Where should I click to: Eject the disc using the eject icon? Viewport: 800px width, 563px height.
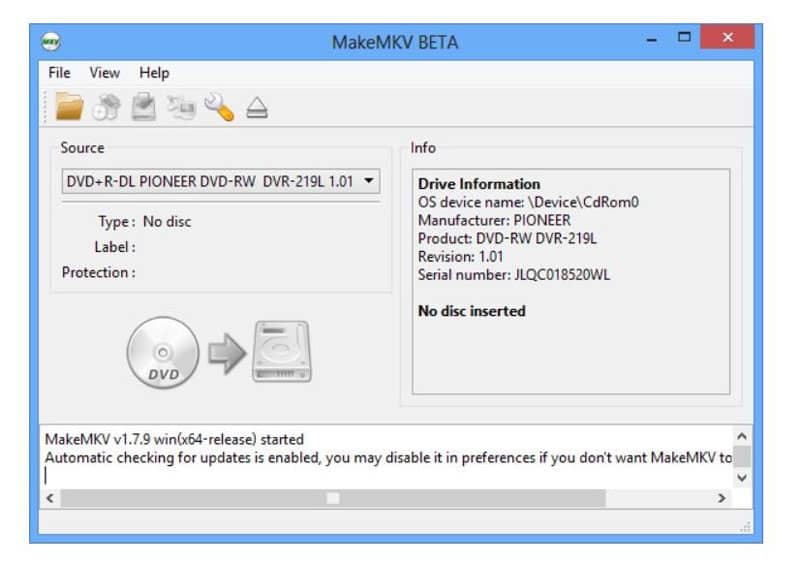pyautogui.click(x=257, y=107)
